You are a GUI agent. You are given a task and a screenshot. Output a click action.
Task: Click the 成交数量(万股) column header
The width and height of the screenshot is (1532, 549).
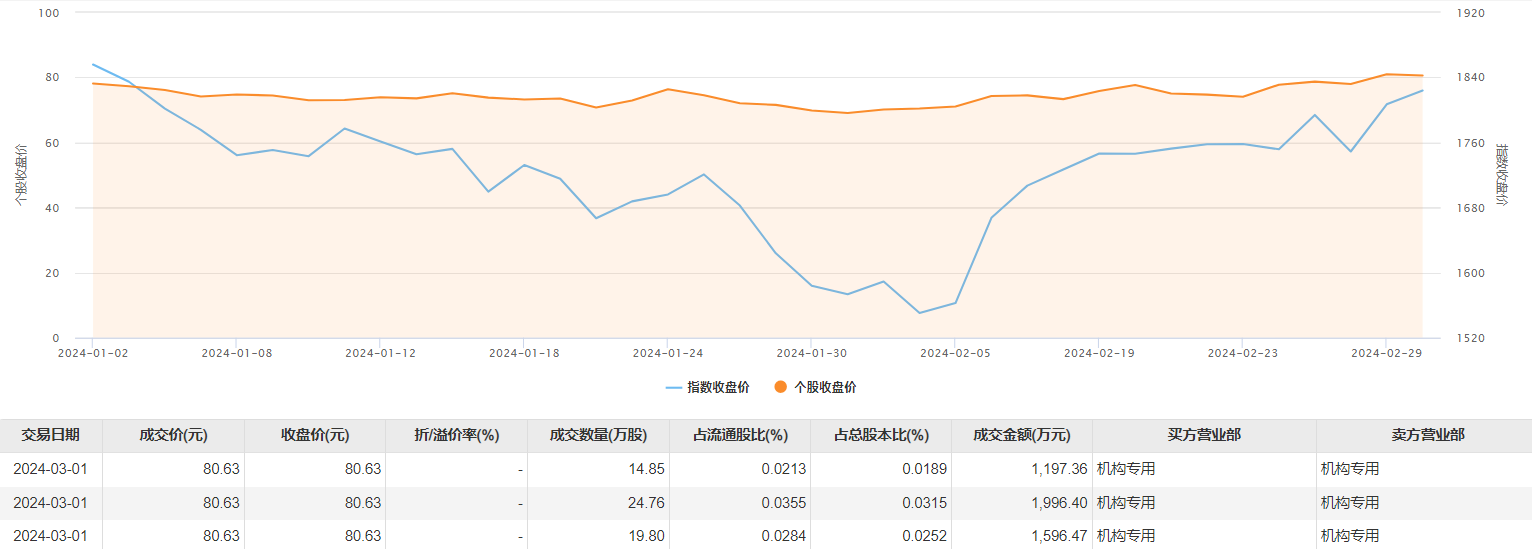pyautogui.click(x=598, y=435)
